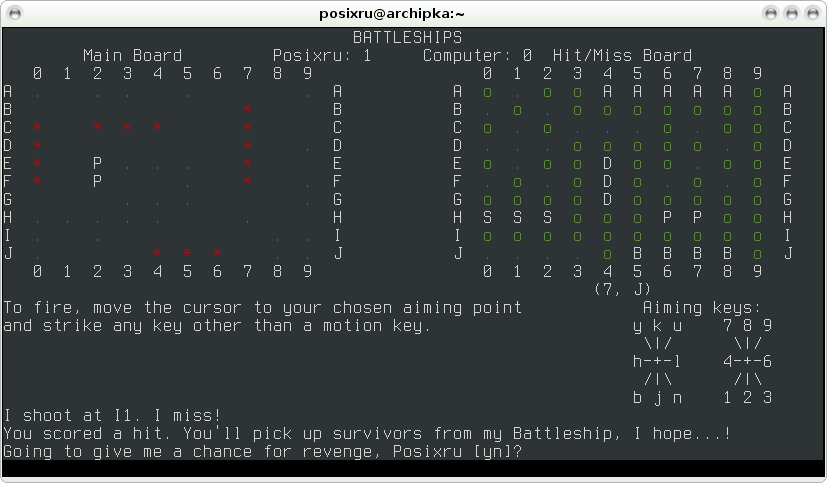The image size is (827, 483).
Task: Click the 3 in the 1 2 3 keypad row
Action: pyautogui.click(x=767, y=397)
